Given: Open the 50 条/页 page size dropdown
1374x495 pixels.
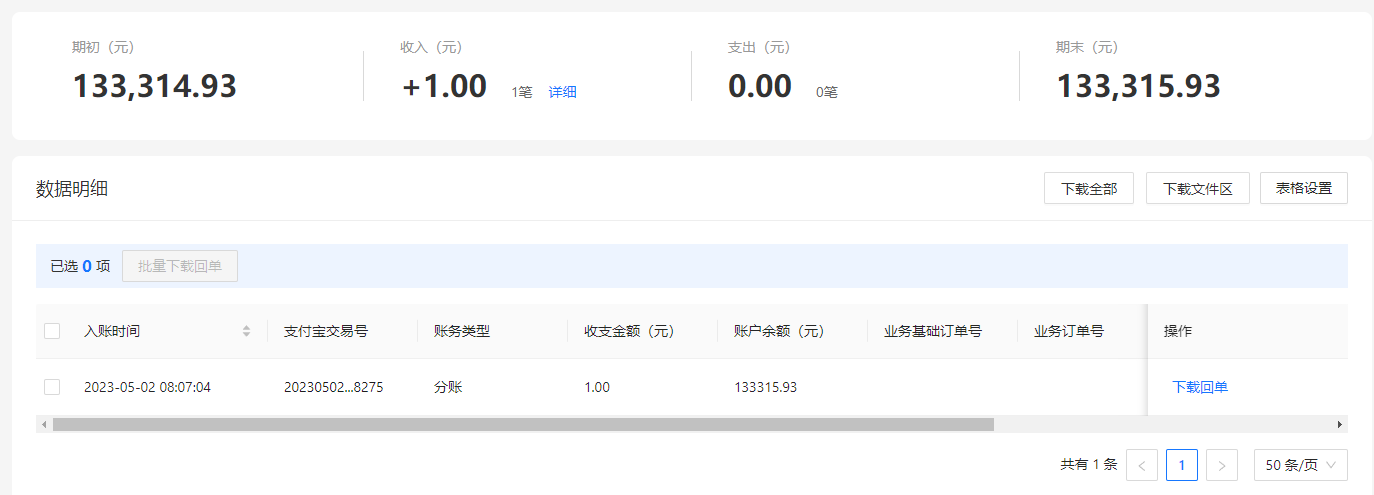Looking at the screenshot, I should click(x=1301, y=465).
